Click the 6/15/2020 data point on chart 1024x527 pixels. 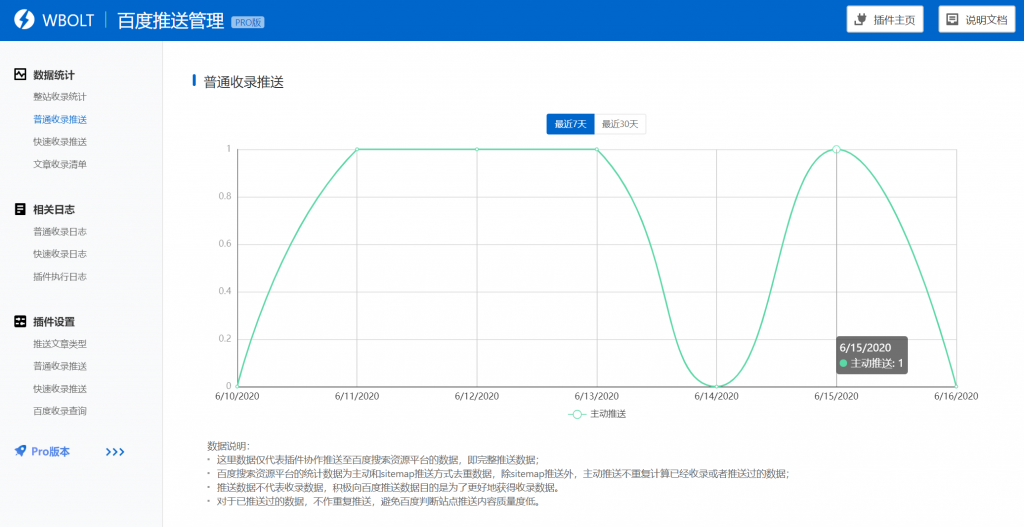click(837, 149)
